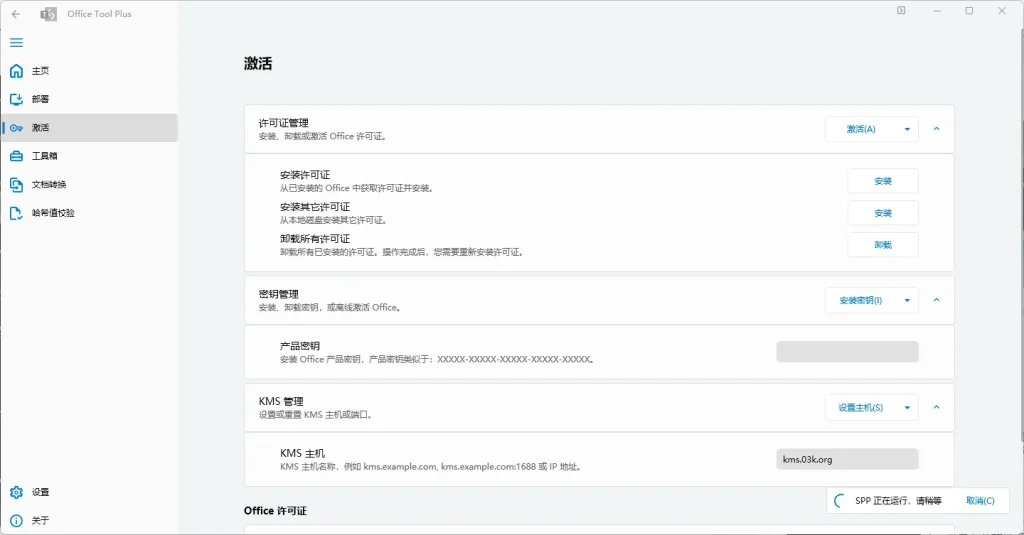
Task: Click the KMS 主机 field showing kms.03k.org
Action: [847, 459]
